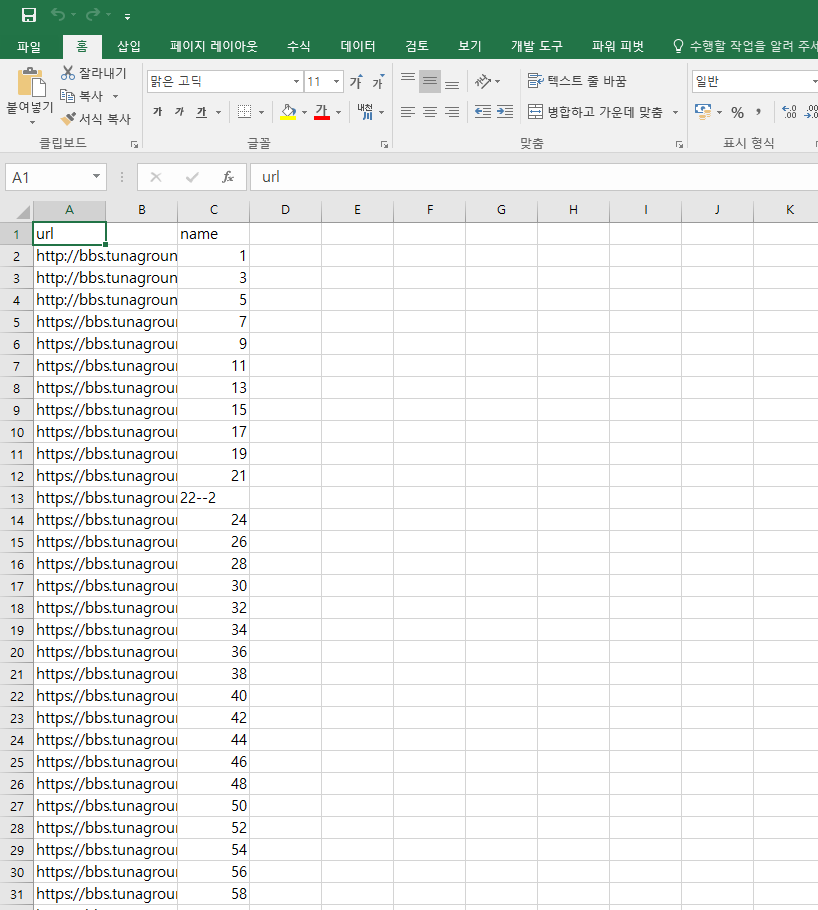Click the Paste clipboard icon

[31, 83]
